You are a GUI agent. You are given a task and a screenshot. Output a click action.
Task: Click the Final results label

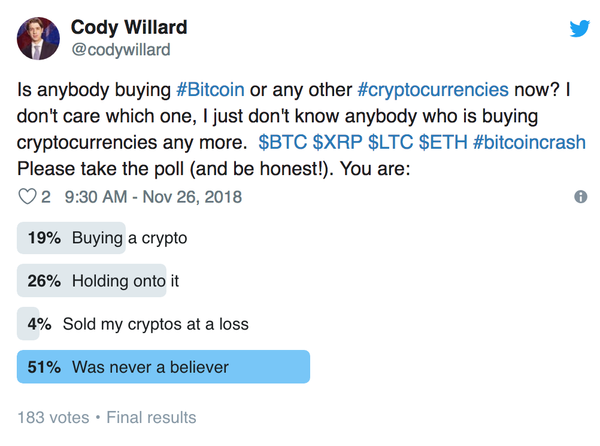coord(151,417)
